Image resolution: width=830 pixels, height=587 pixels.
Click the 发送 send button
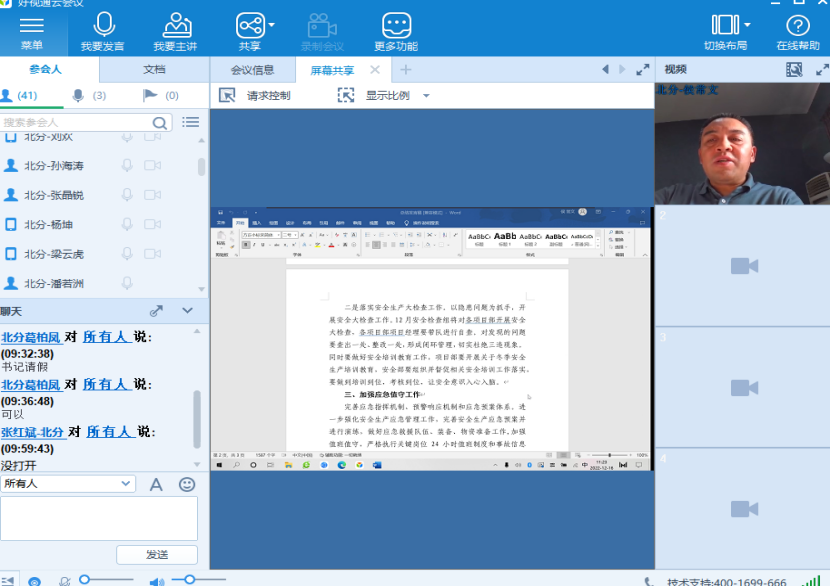[157, 554]
